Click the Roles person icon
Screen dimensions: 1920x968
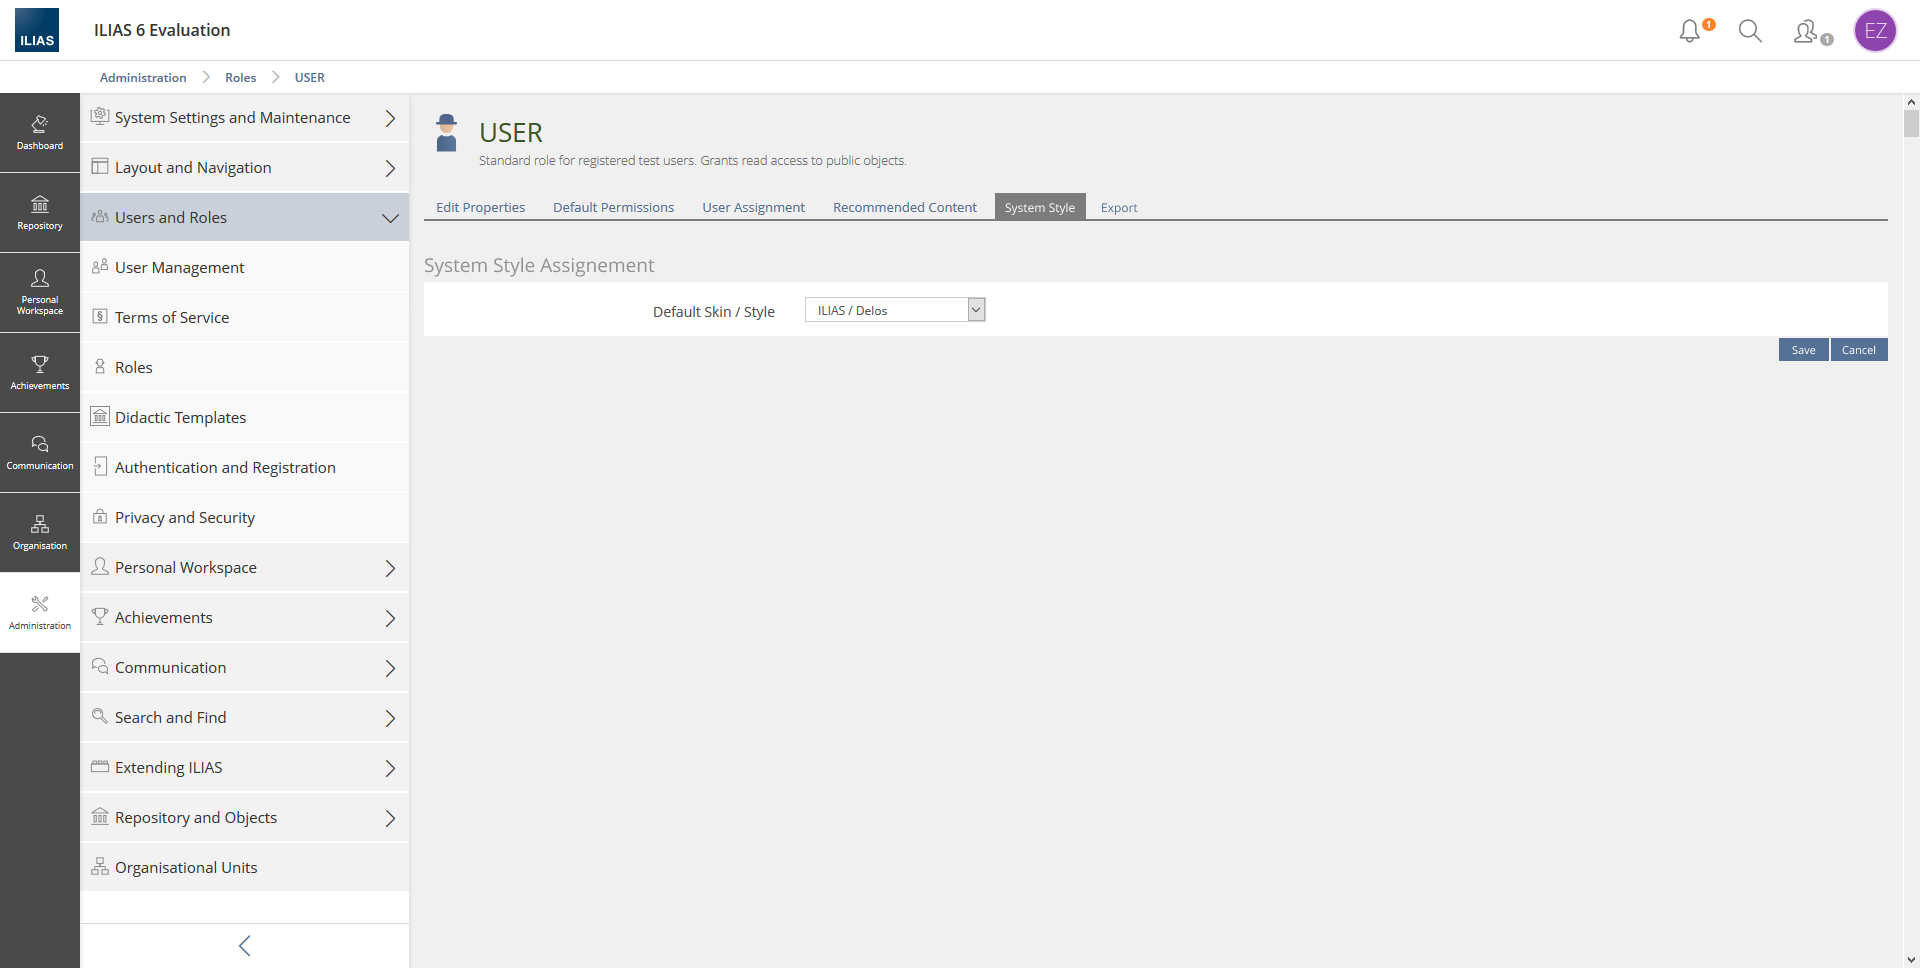[x=100, y=366]
